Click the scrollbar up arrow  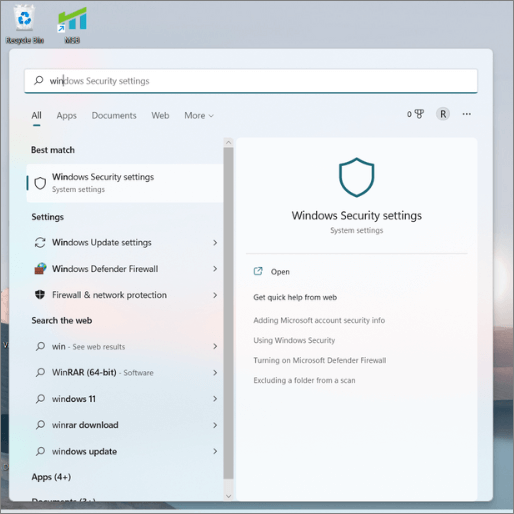click(x=228, y=142)
